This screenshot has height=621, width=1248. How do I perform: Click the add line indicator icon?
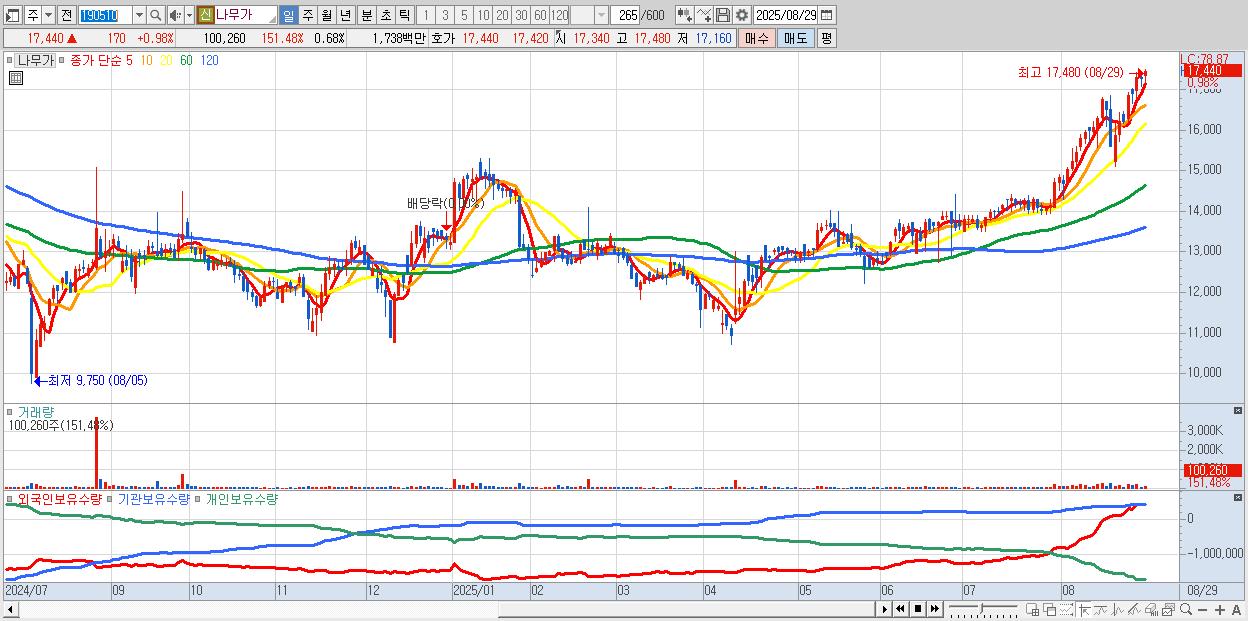[704, 15]
